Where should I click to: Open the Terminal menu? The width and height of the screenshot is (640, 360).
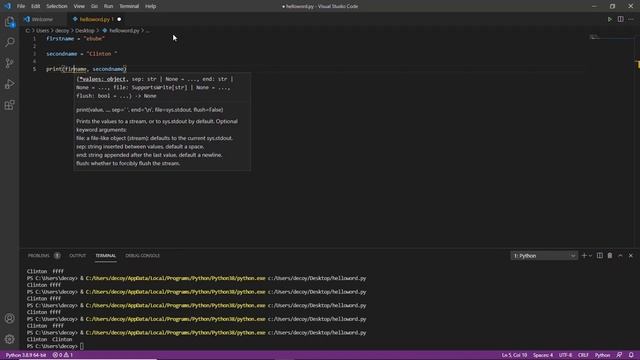pyautogui.click(x=129, y=6)
